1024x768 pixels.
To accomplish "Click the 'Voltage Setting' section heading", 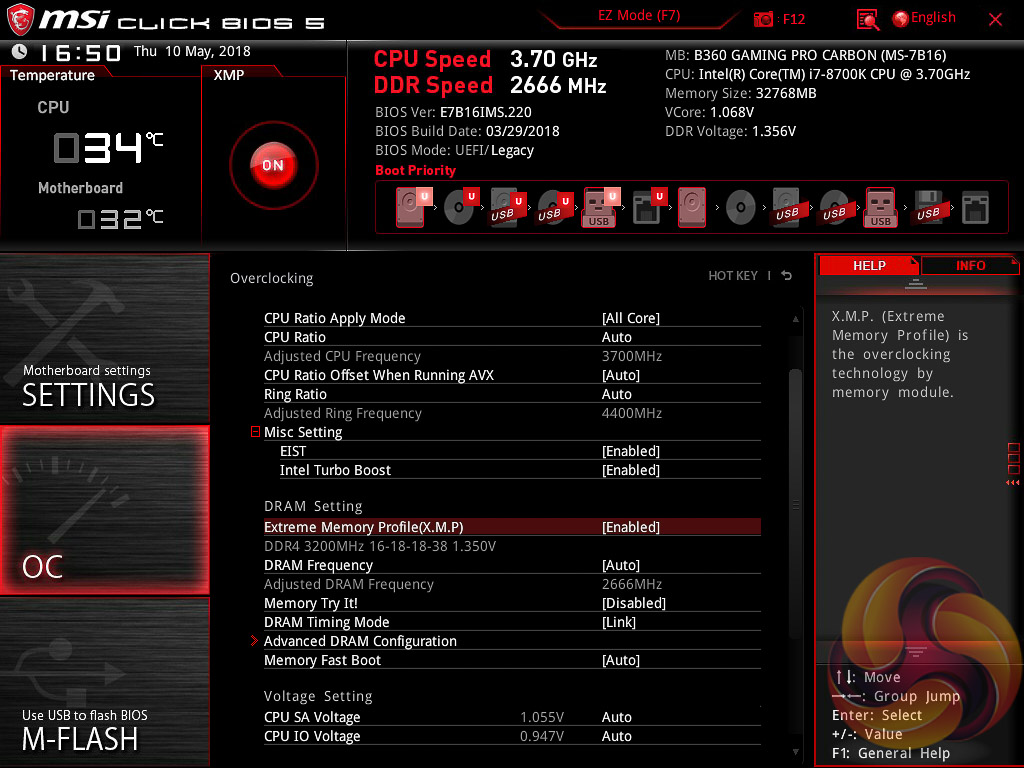I will coord(318,696).
